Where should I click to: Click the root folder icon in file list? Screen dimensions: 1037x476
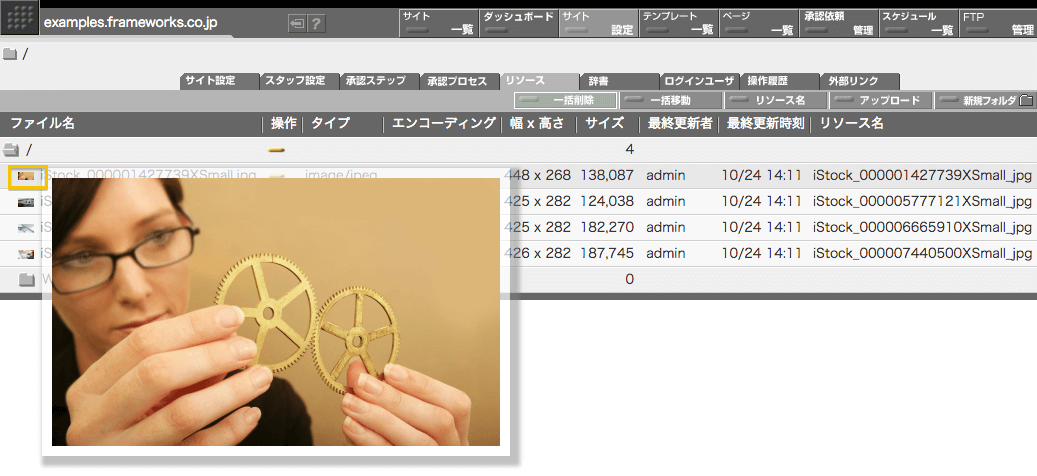(x=10, y=150)
